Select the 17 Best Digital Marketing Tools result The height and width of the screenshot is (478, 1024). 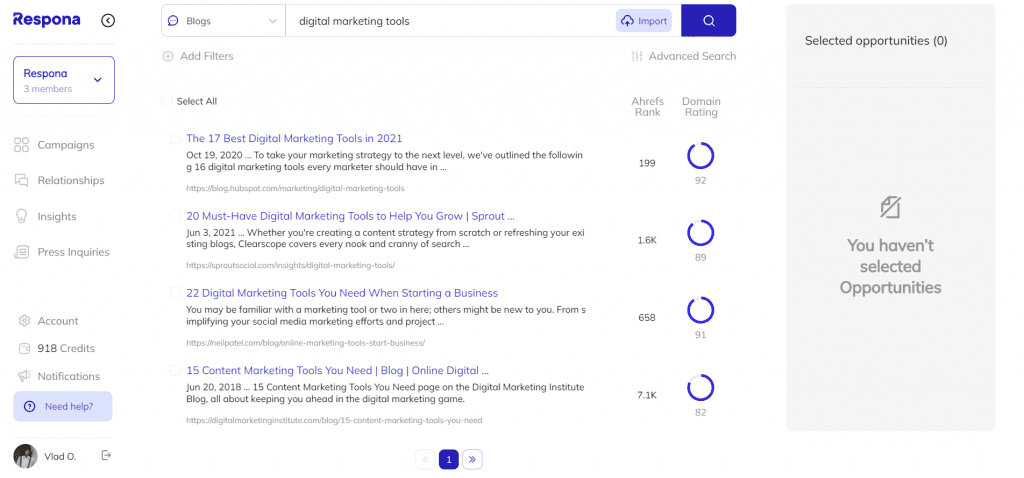point(175,138)
